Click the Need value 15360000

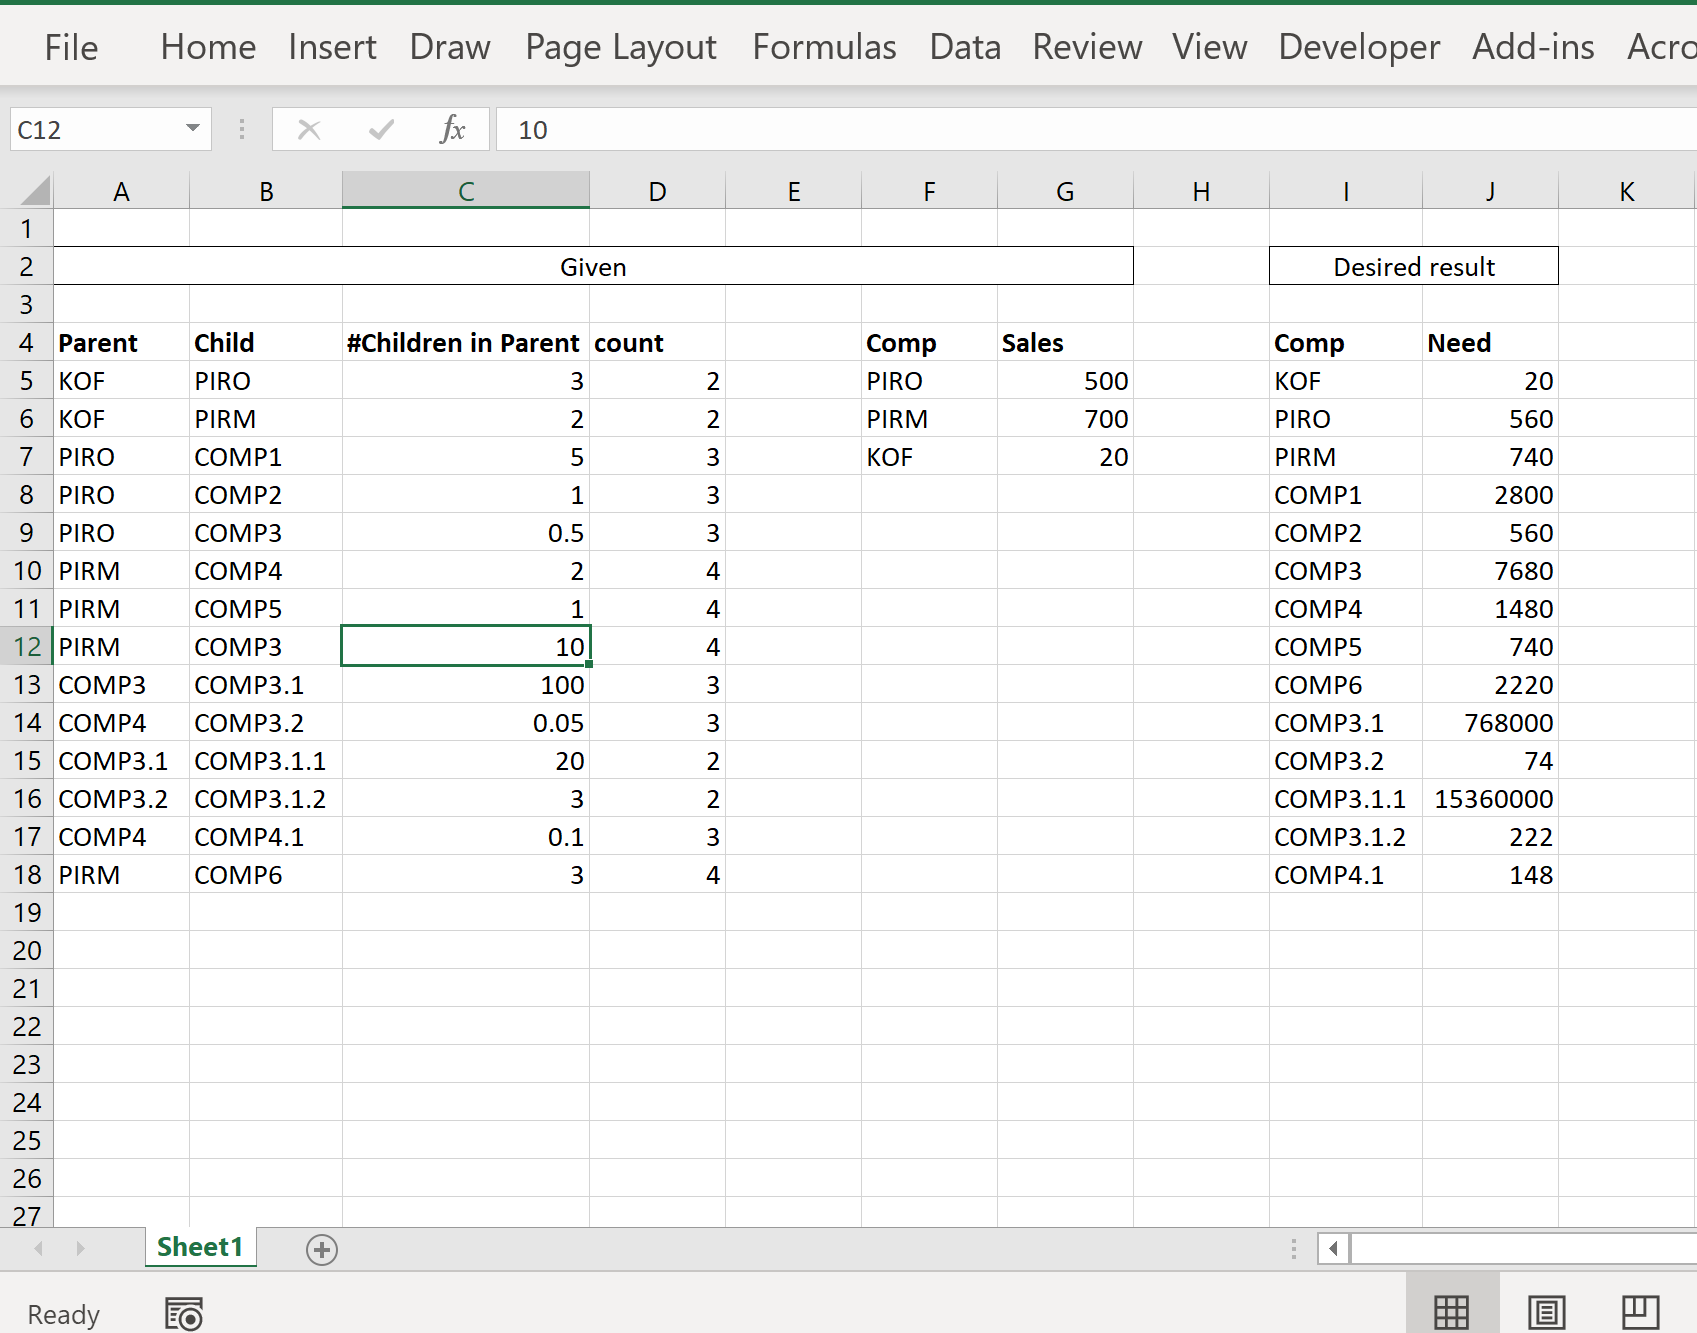(x=1490, y=799)
